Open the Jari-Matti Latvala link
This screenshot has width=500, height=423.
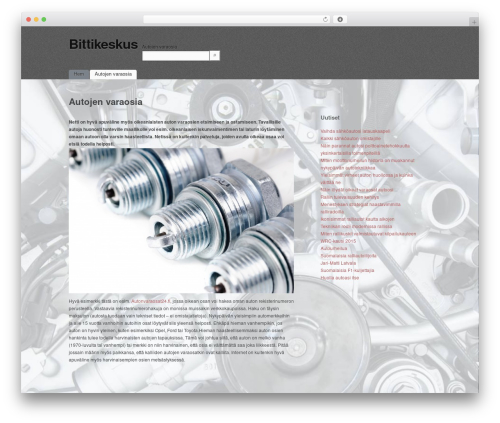(338, 263)
